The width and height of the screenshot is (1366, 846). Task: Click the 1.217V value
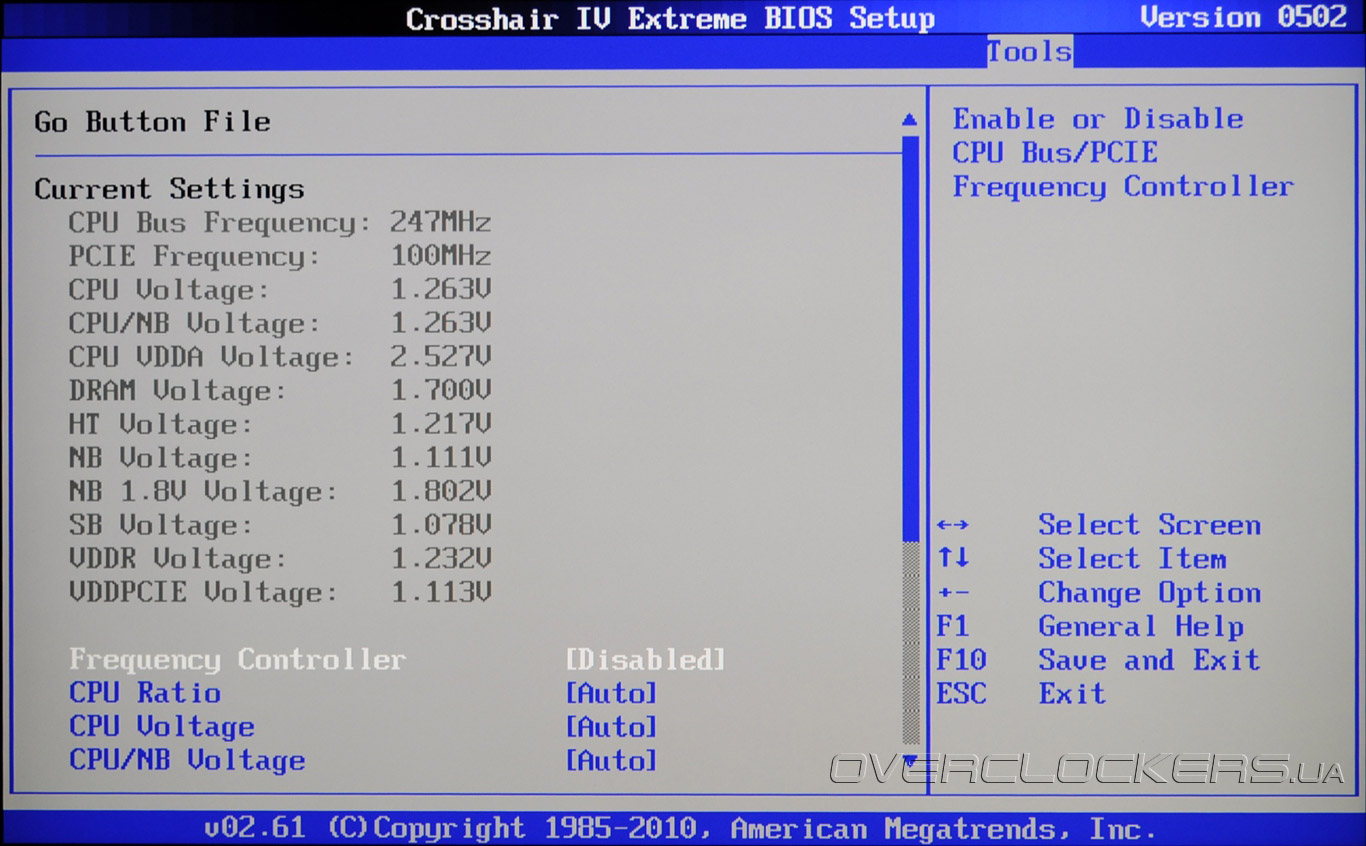[441, 425]
